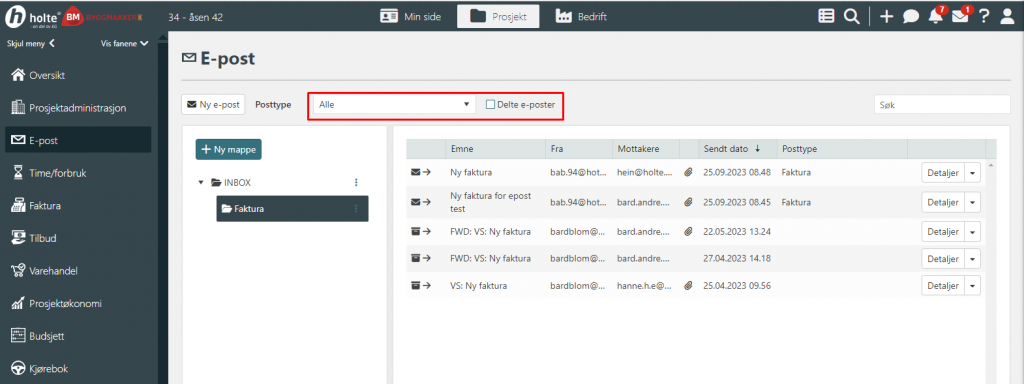Expand the Detaljer dropdown arrow for Ny faktura
The width and height of the screenshot is (1024, 384).
pyautogui.click(x=972, y=173)
